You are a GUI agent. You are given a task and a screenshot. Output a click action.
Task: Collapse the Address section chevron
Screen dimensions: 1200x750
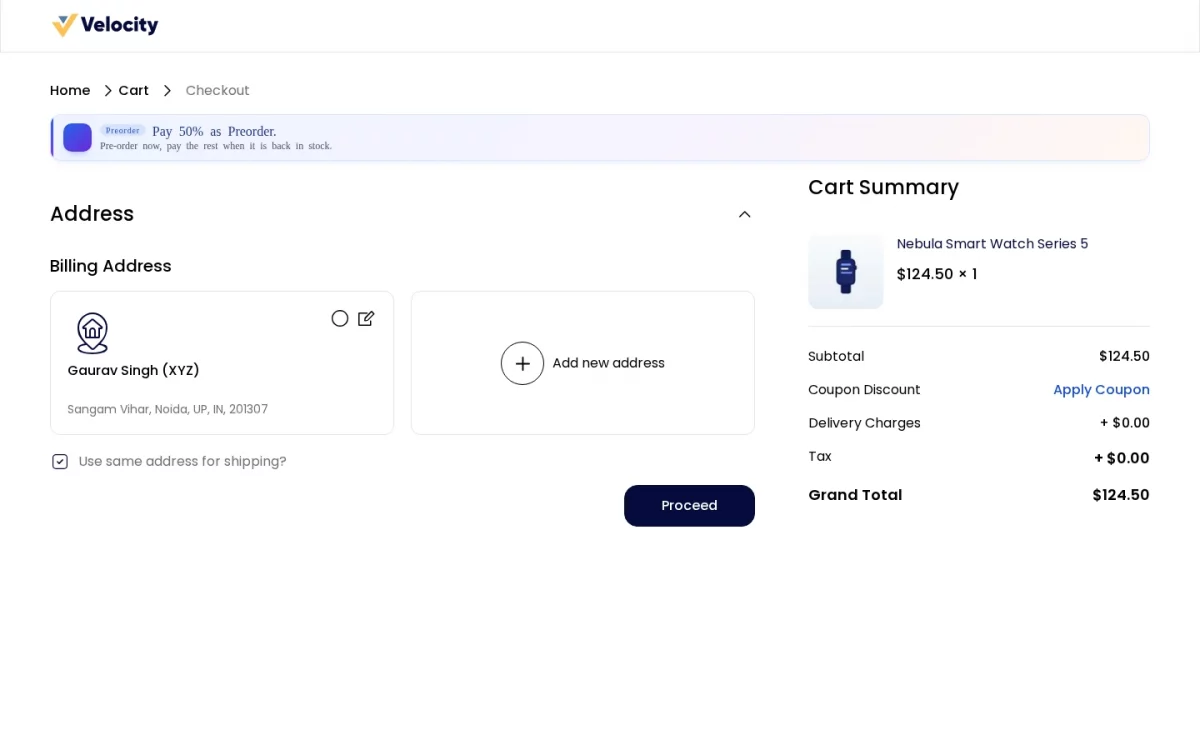(x=744, y=214)
